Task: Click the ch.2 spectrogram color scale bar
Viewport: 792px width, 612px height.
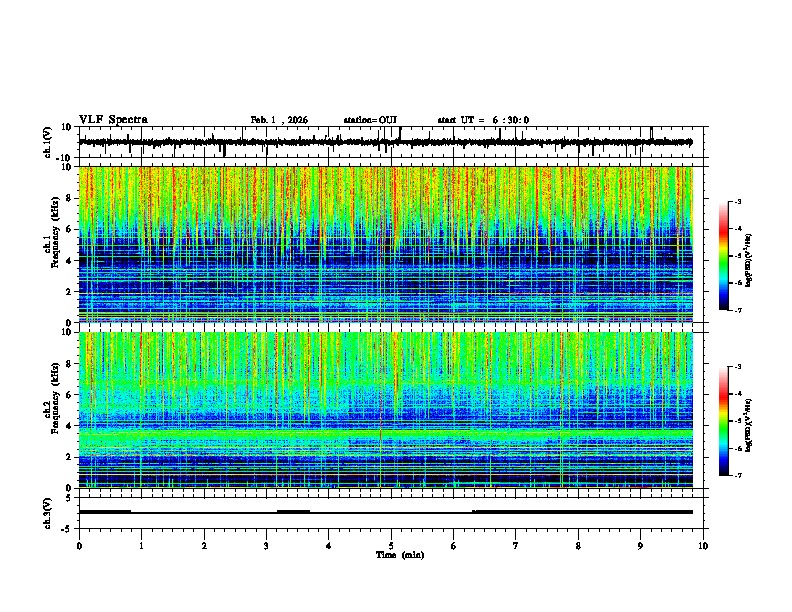Action: [724, 421]
